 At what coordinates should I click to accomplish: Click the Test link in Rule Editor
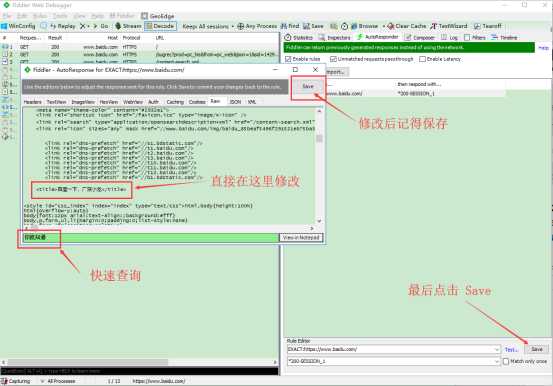[511, 350]
